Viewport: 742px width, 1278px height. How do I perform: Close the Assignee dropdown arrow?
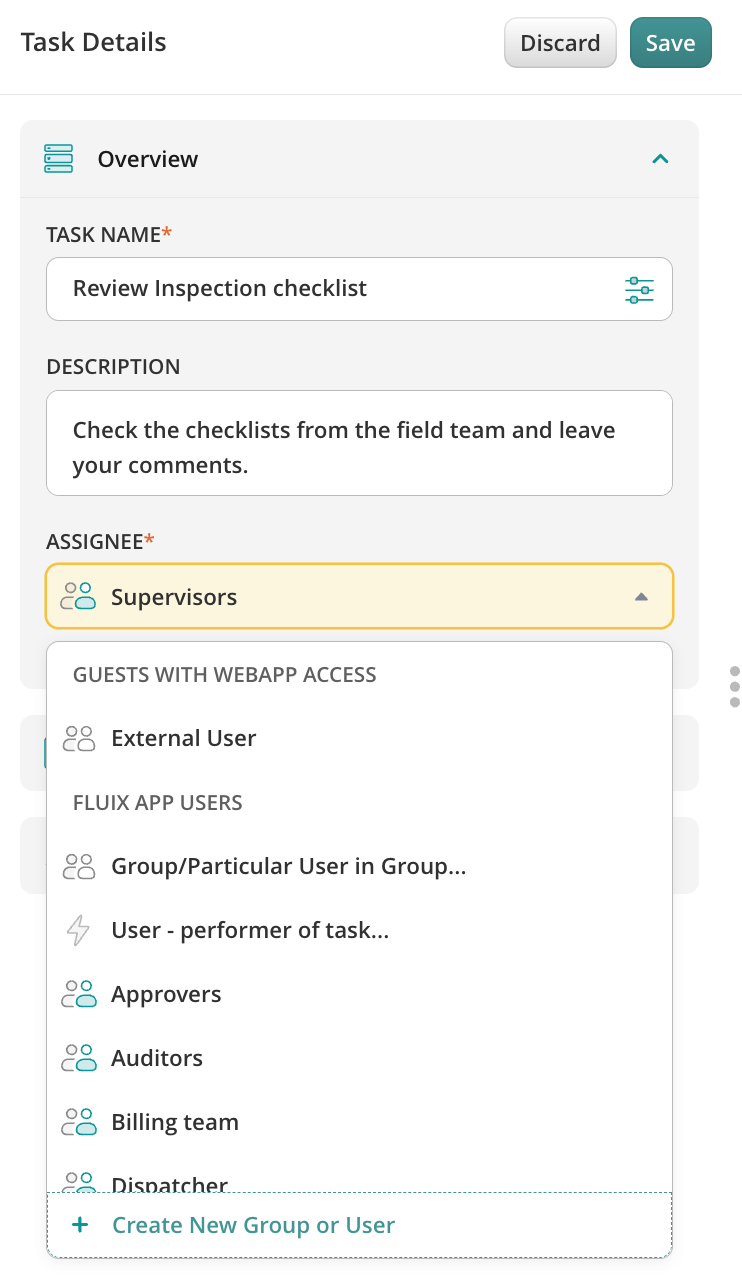click(x=641, y=597)
